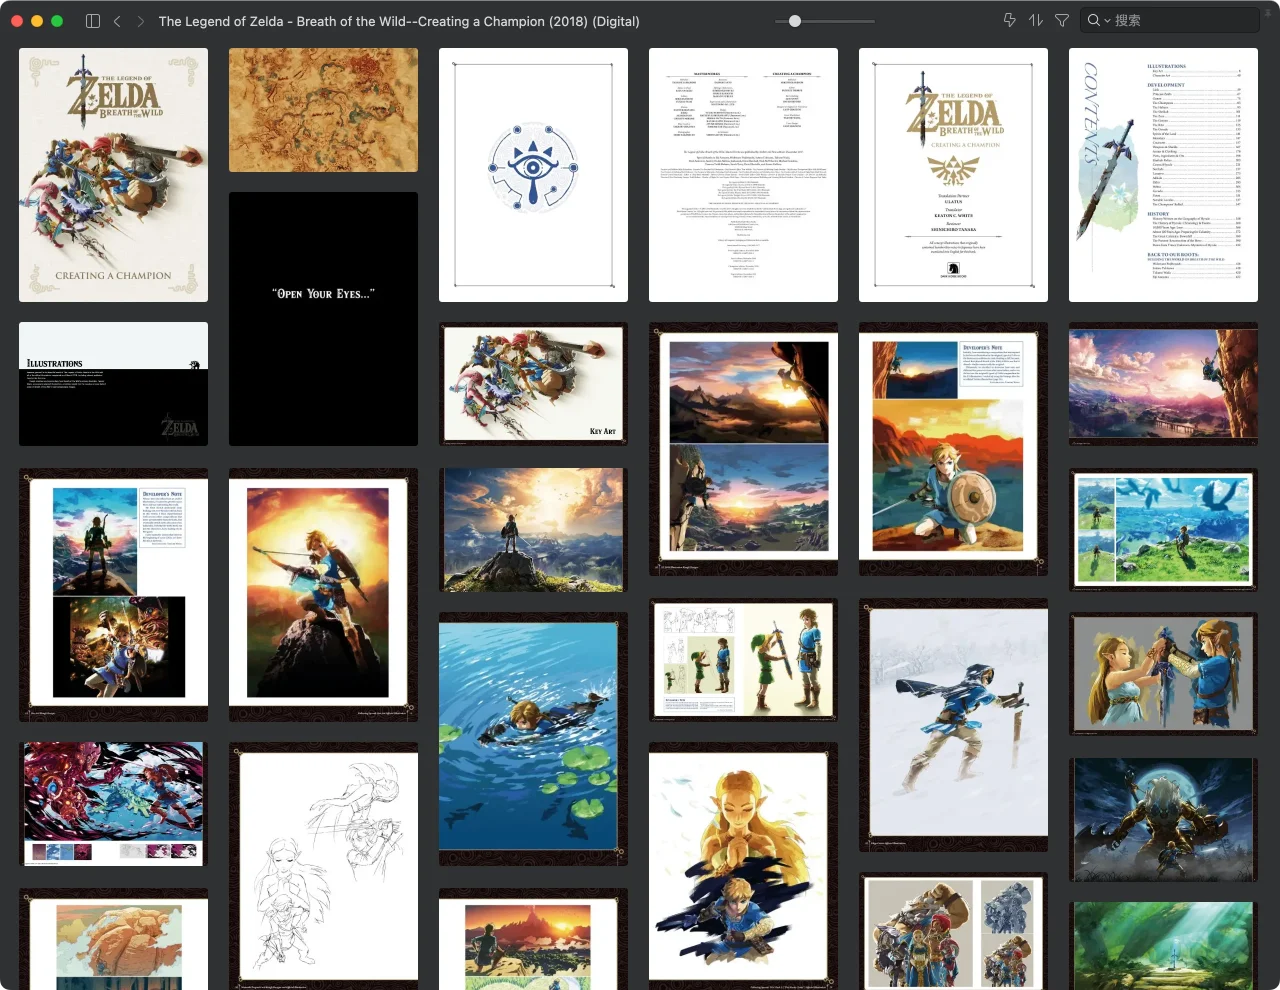Open the Champions group illustration page

(954, 931)
